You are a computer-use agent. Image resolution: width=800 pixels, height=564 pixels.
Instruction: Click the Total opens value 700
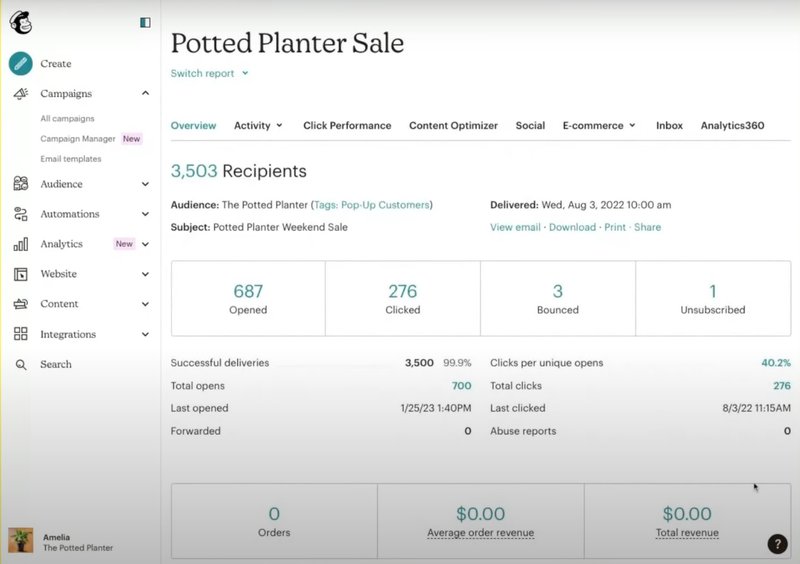tap(461, 386)
